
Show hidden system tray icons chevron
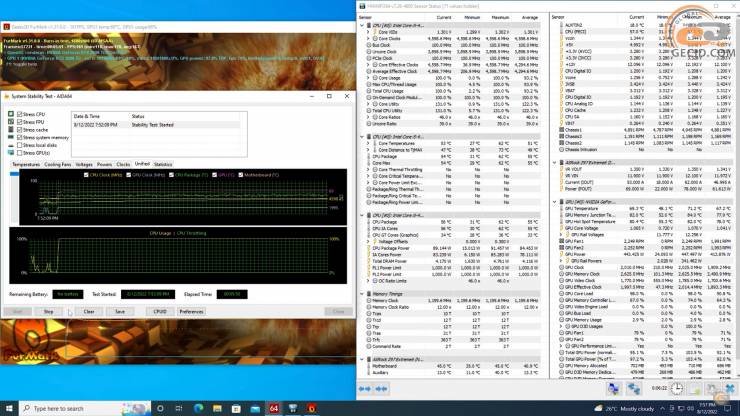662,408
